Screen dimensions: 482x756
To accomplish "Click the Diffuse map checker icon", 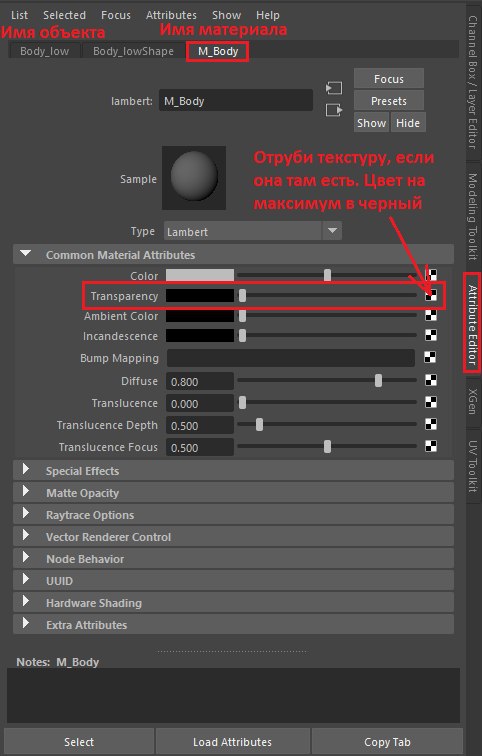I will 431,380.
